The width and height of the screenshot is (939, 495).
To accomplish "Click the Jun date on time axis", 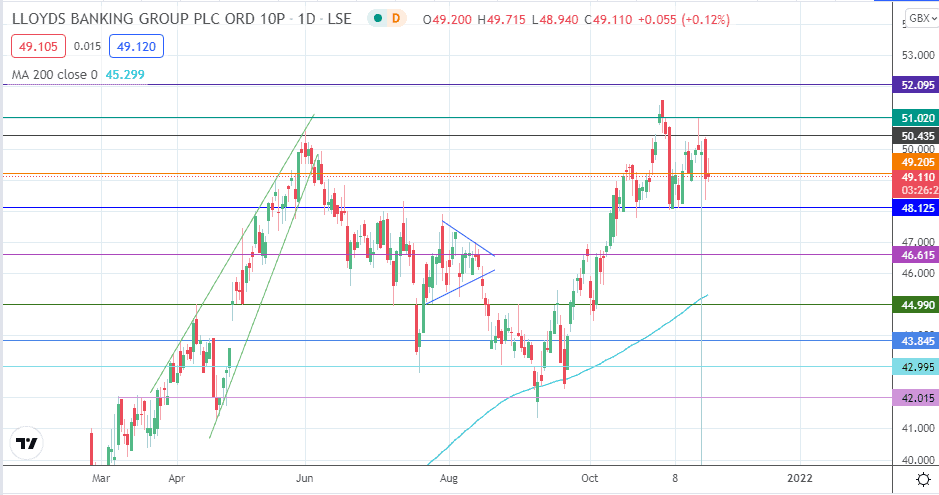I will 305,478.
